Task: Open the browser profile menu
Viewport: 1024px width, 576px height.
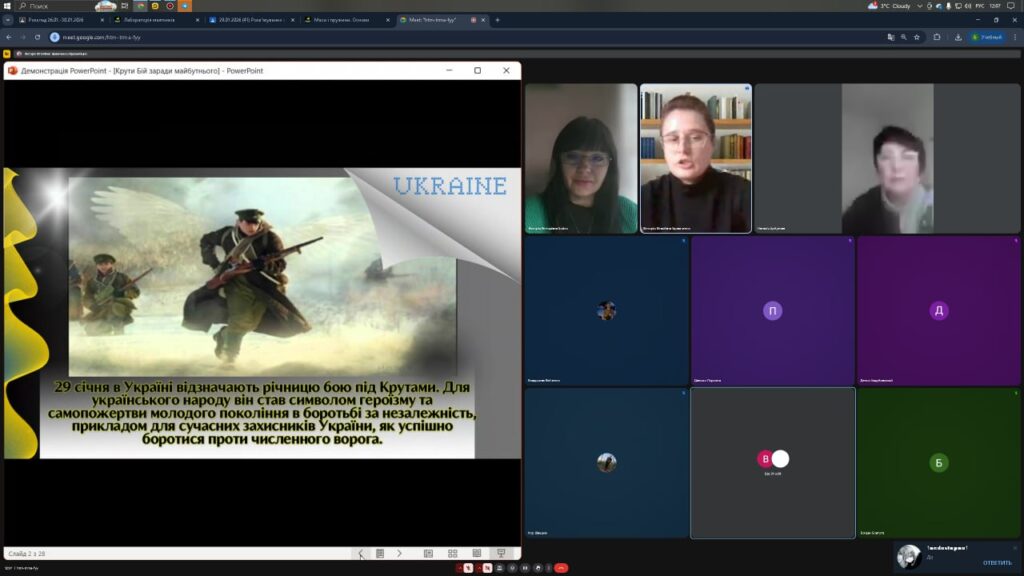Action: 987,37
